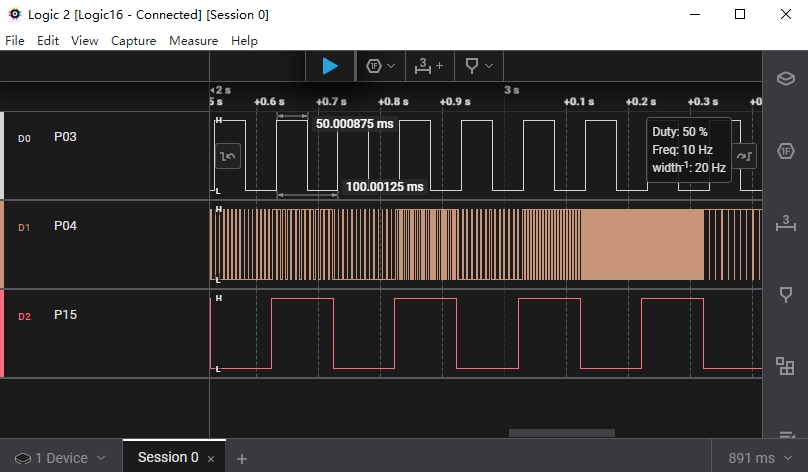Click the 50.000875 ms width measurement
The height and width of the screenshot is (472, 808).
coord(355,124)
